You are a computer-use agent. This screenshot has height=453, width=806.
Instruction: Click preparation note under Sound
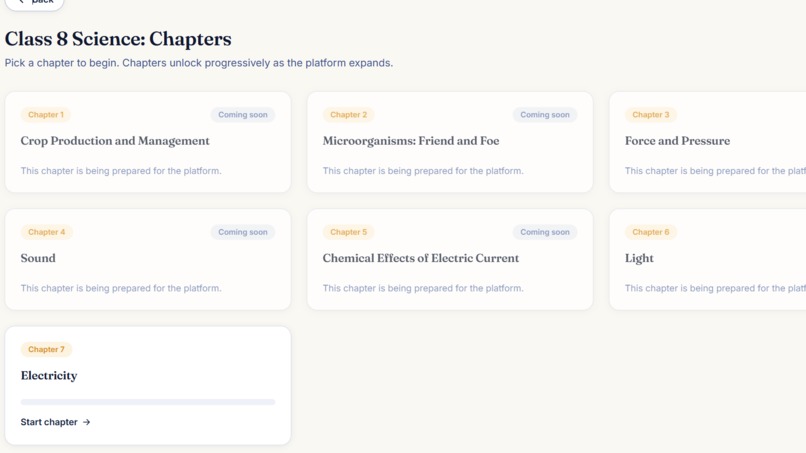coord(121,288)
